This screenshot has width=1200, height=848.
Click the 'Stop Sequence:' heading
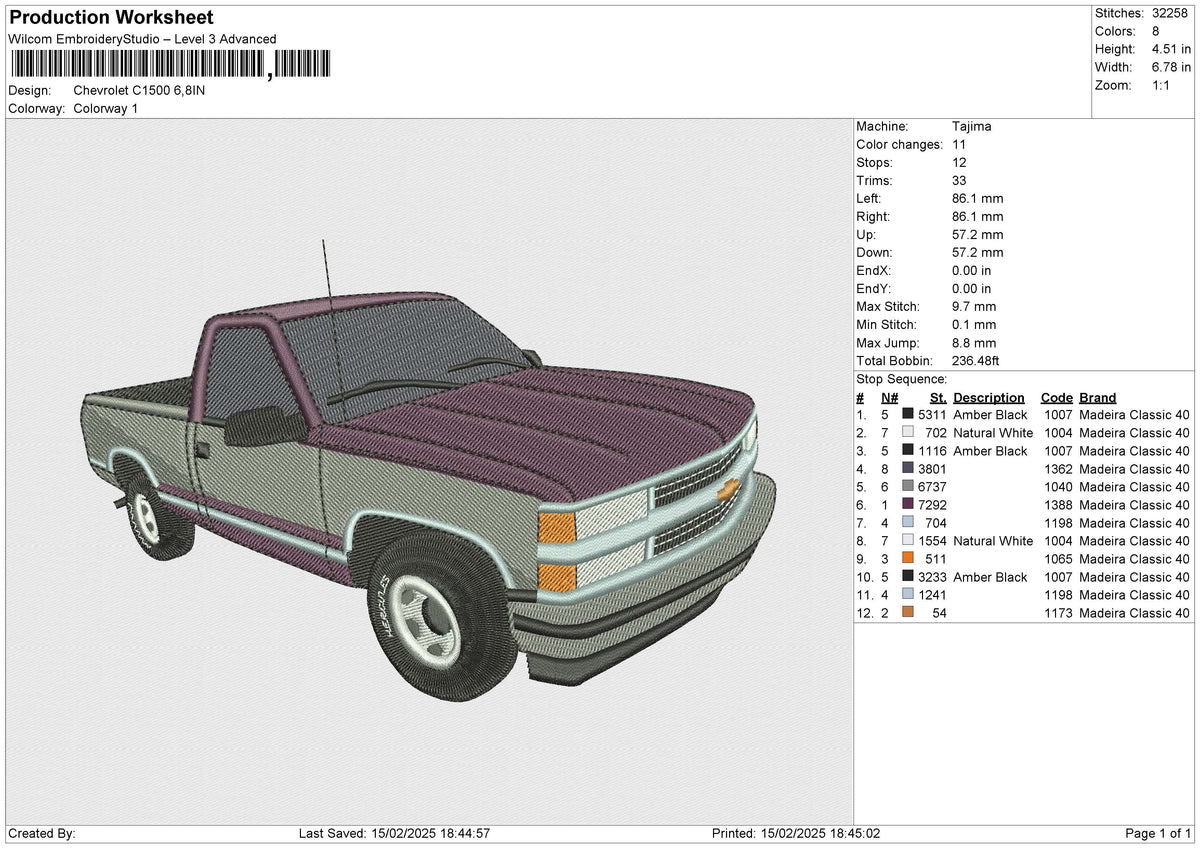coord(902,379)
